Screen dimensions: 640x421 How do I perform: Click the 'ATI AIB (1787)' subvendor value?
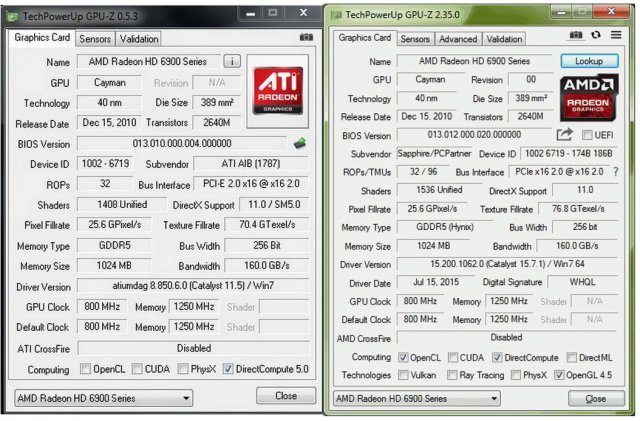[251, 164]
